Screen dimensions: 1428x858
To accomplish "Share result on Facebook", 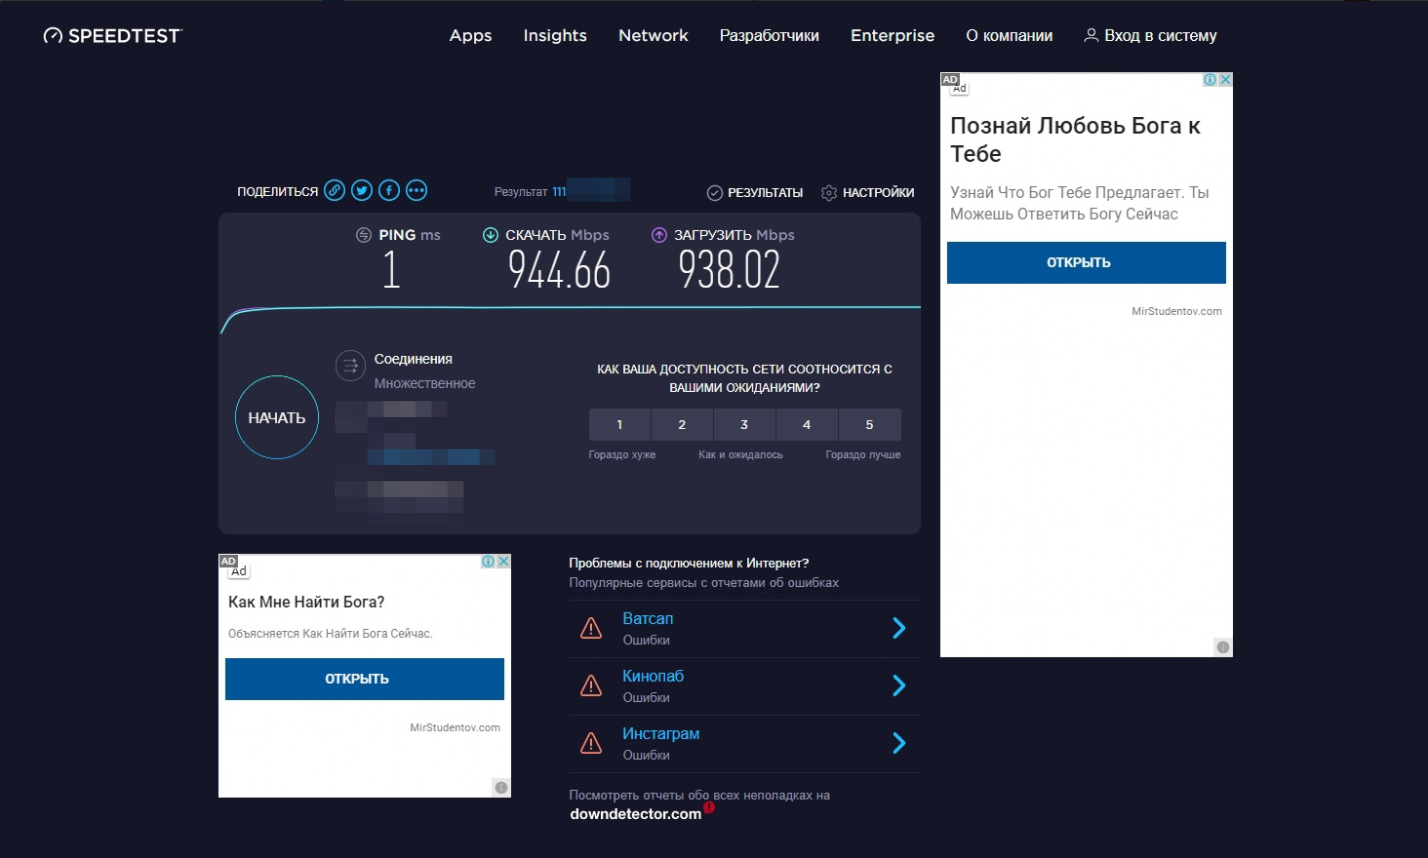I will [x=389, y=191].
